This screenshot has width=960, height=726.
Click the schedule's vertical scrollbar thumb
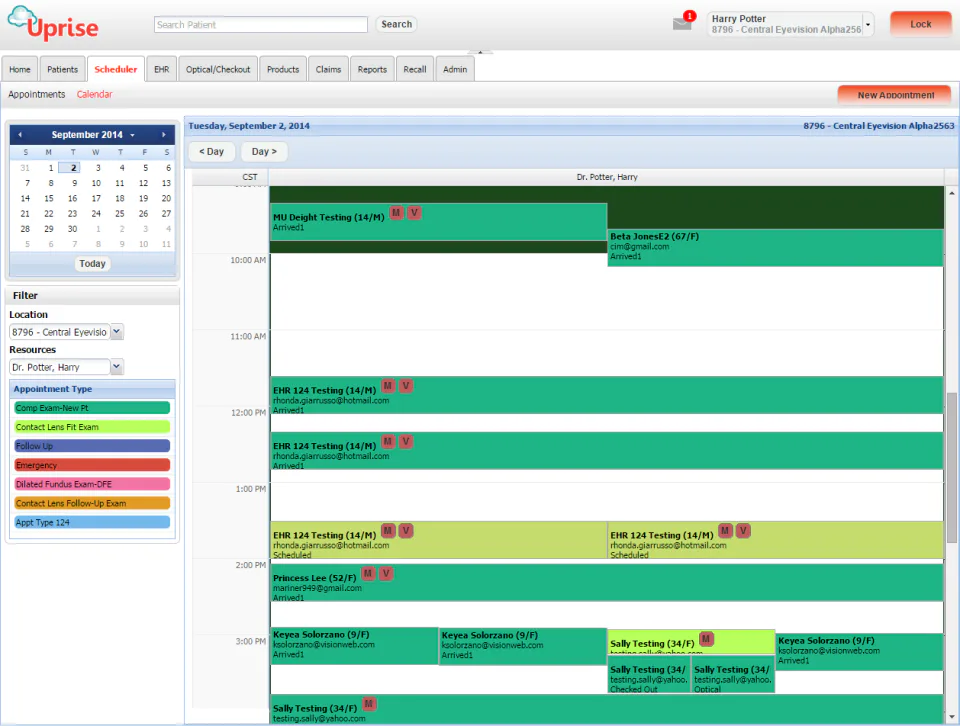(x=951, y=467)
